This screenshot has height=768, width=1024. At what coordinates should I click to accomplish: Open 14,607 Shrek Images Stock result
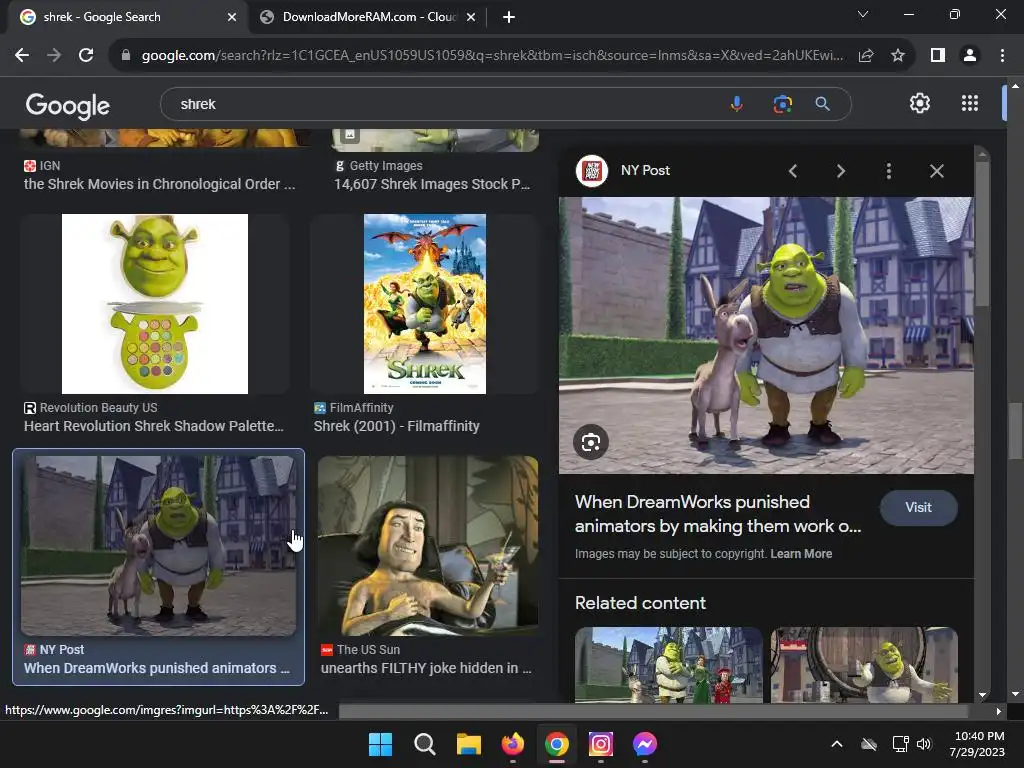[x=432, y=184]
